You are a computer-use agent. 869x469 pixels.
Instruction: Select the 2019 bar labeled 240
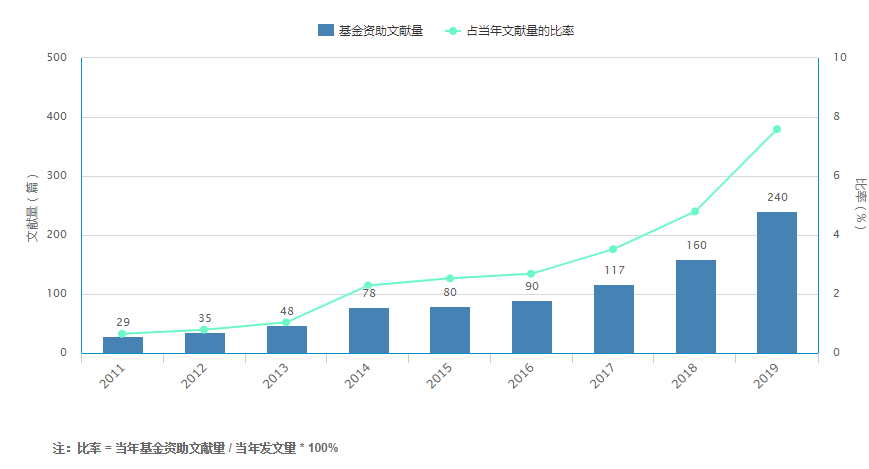point(777,283)
